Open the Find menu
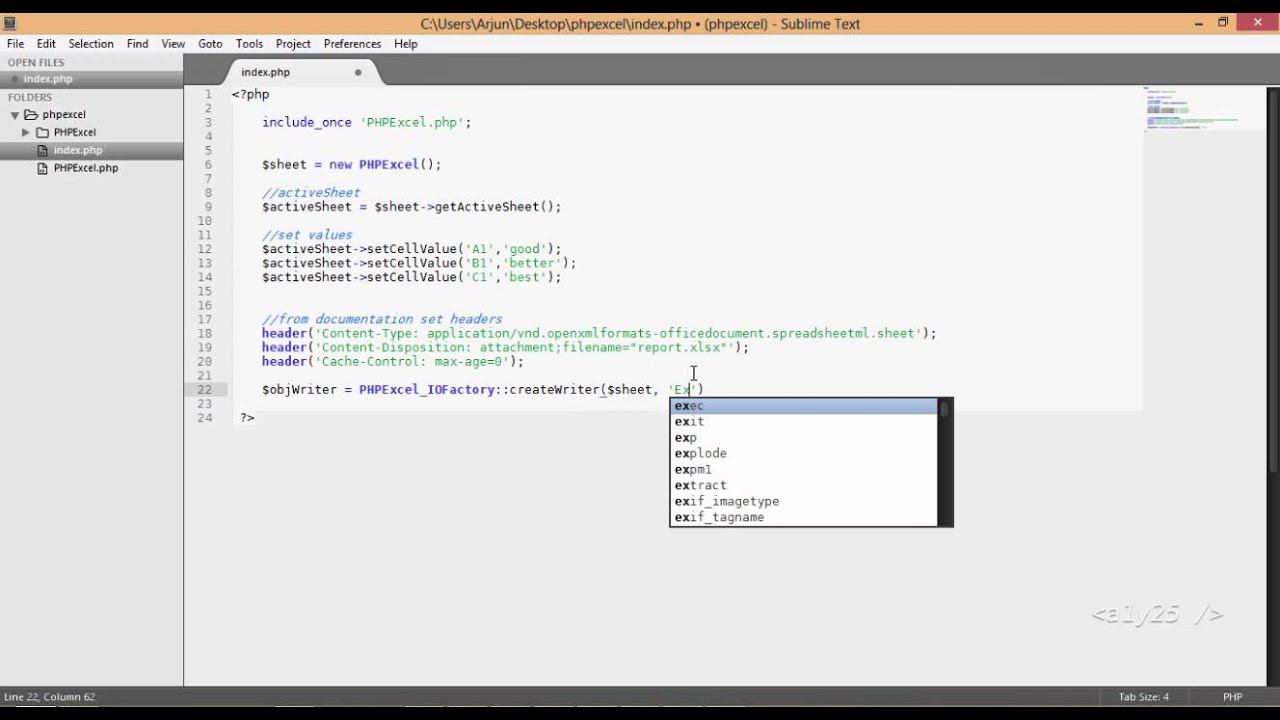 point(138,44)
